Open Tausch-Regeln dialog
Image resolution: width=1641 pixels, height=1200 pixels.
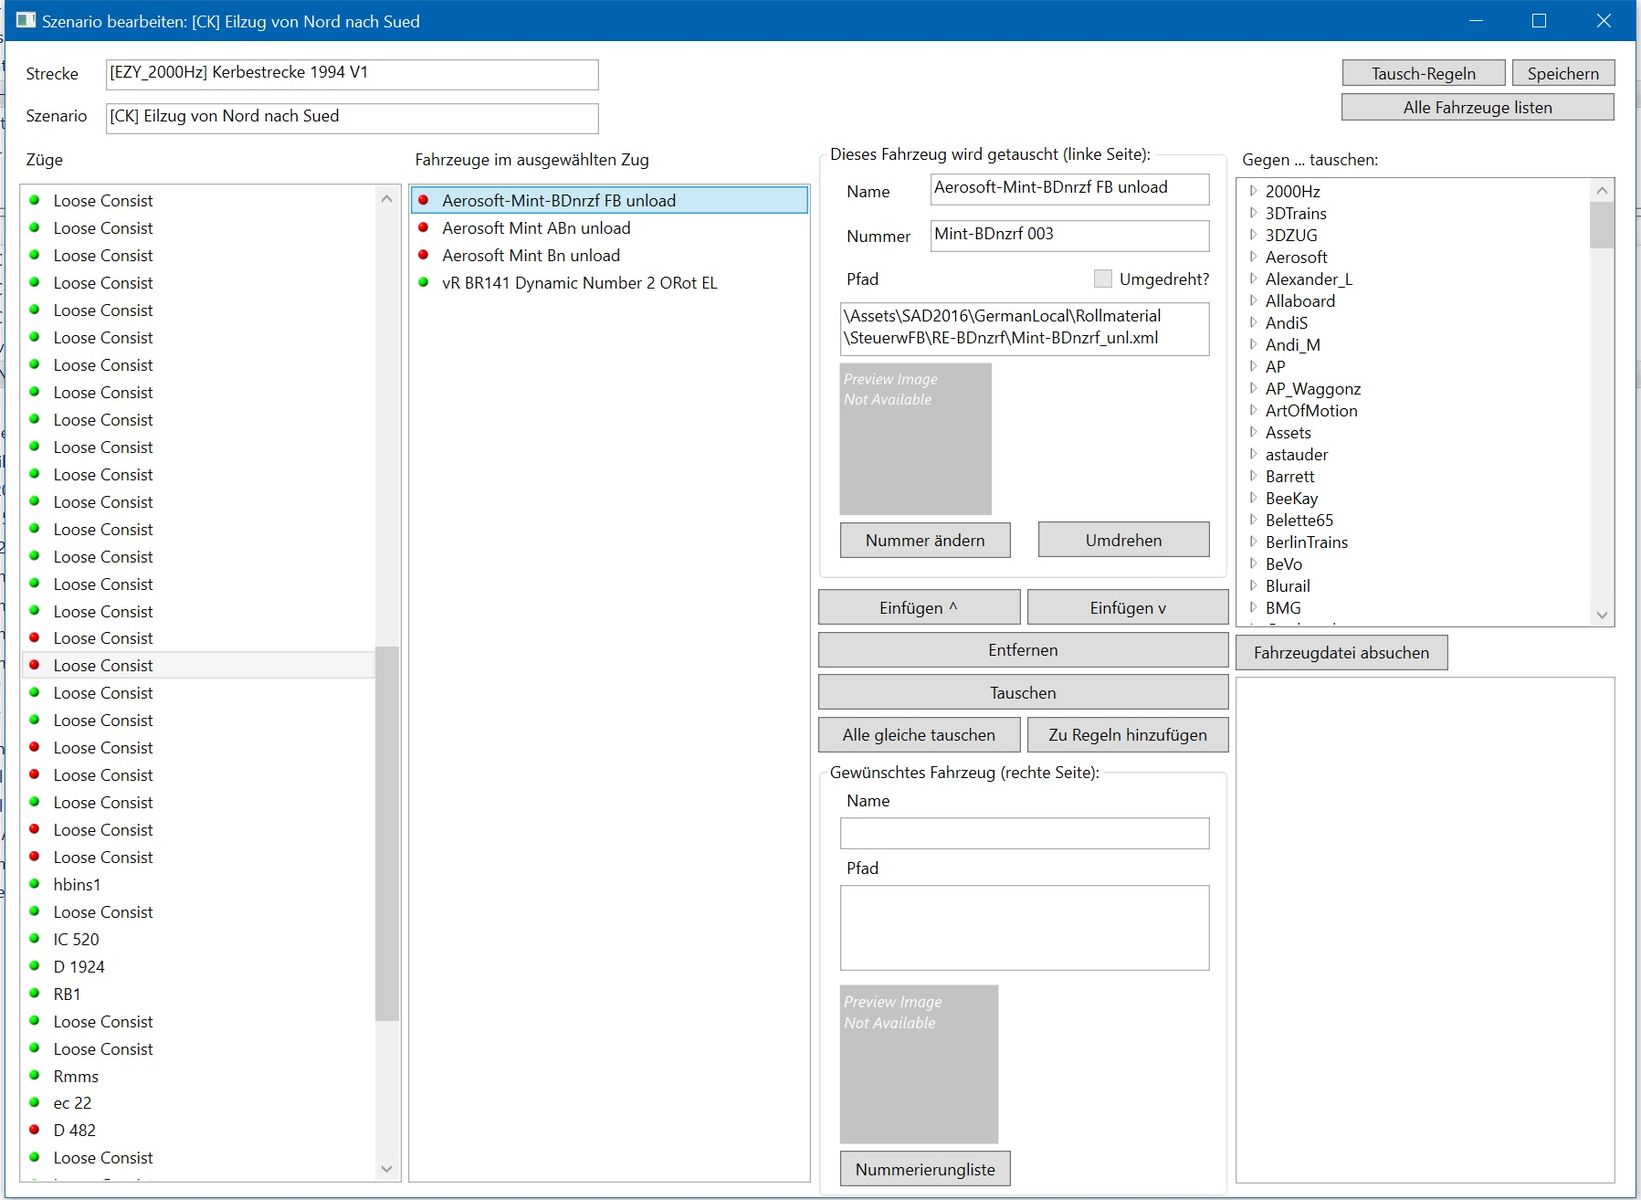1422,73
